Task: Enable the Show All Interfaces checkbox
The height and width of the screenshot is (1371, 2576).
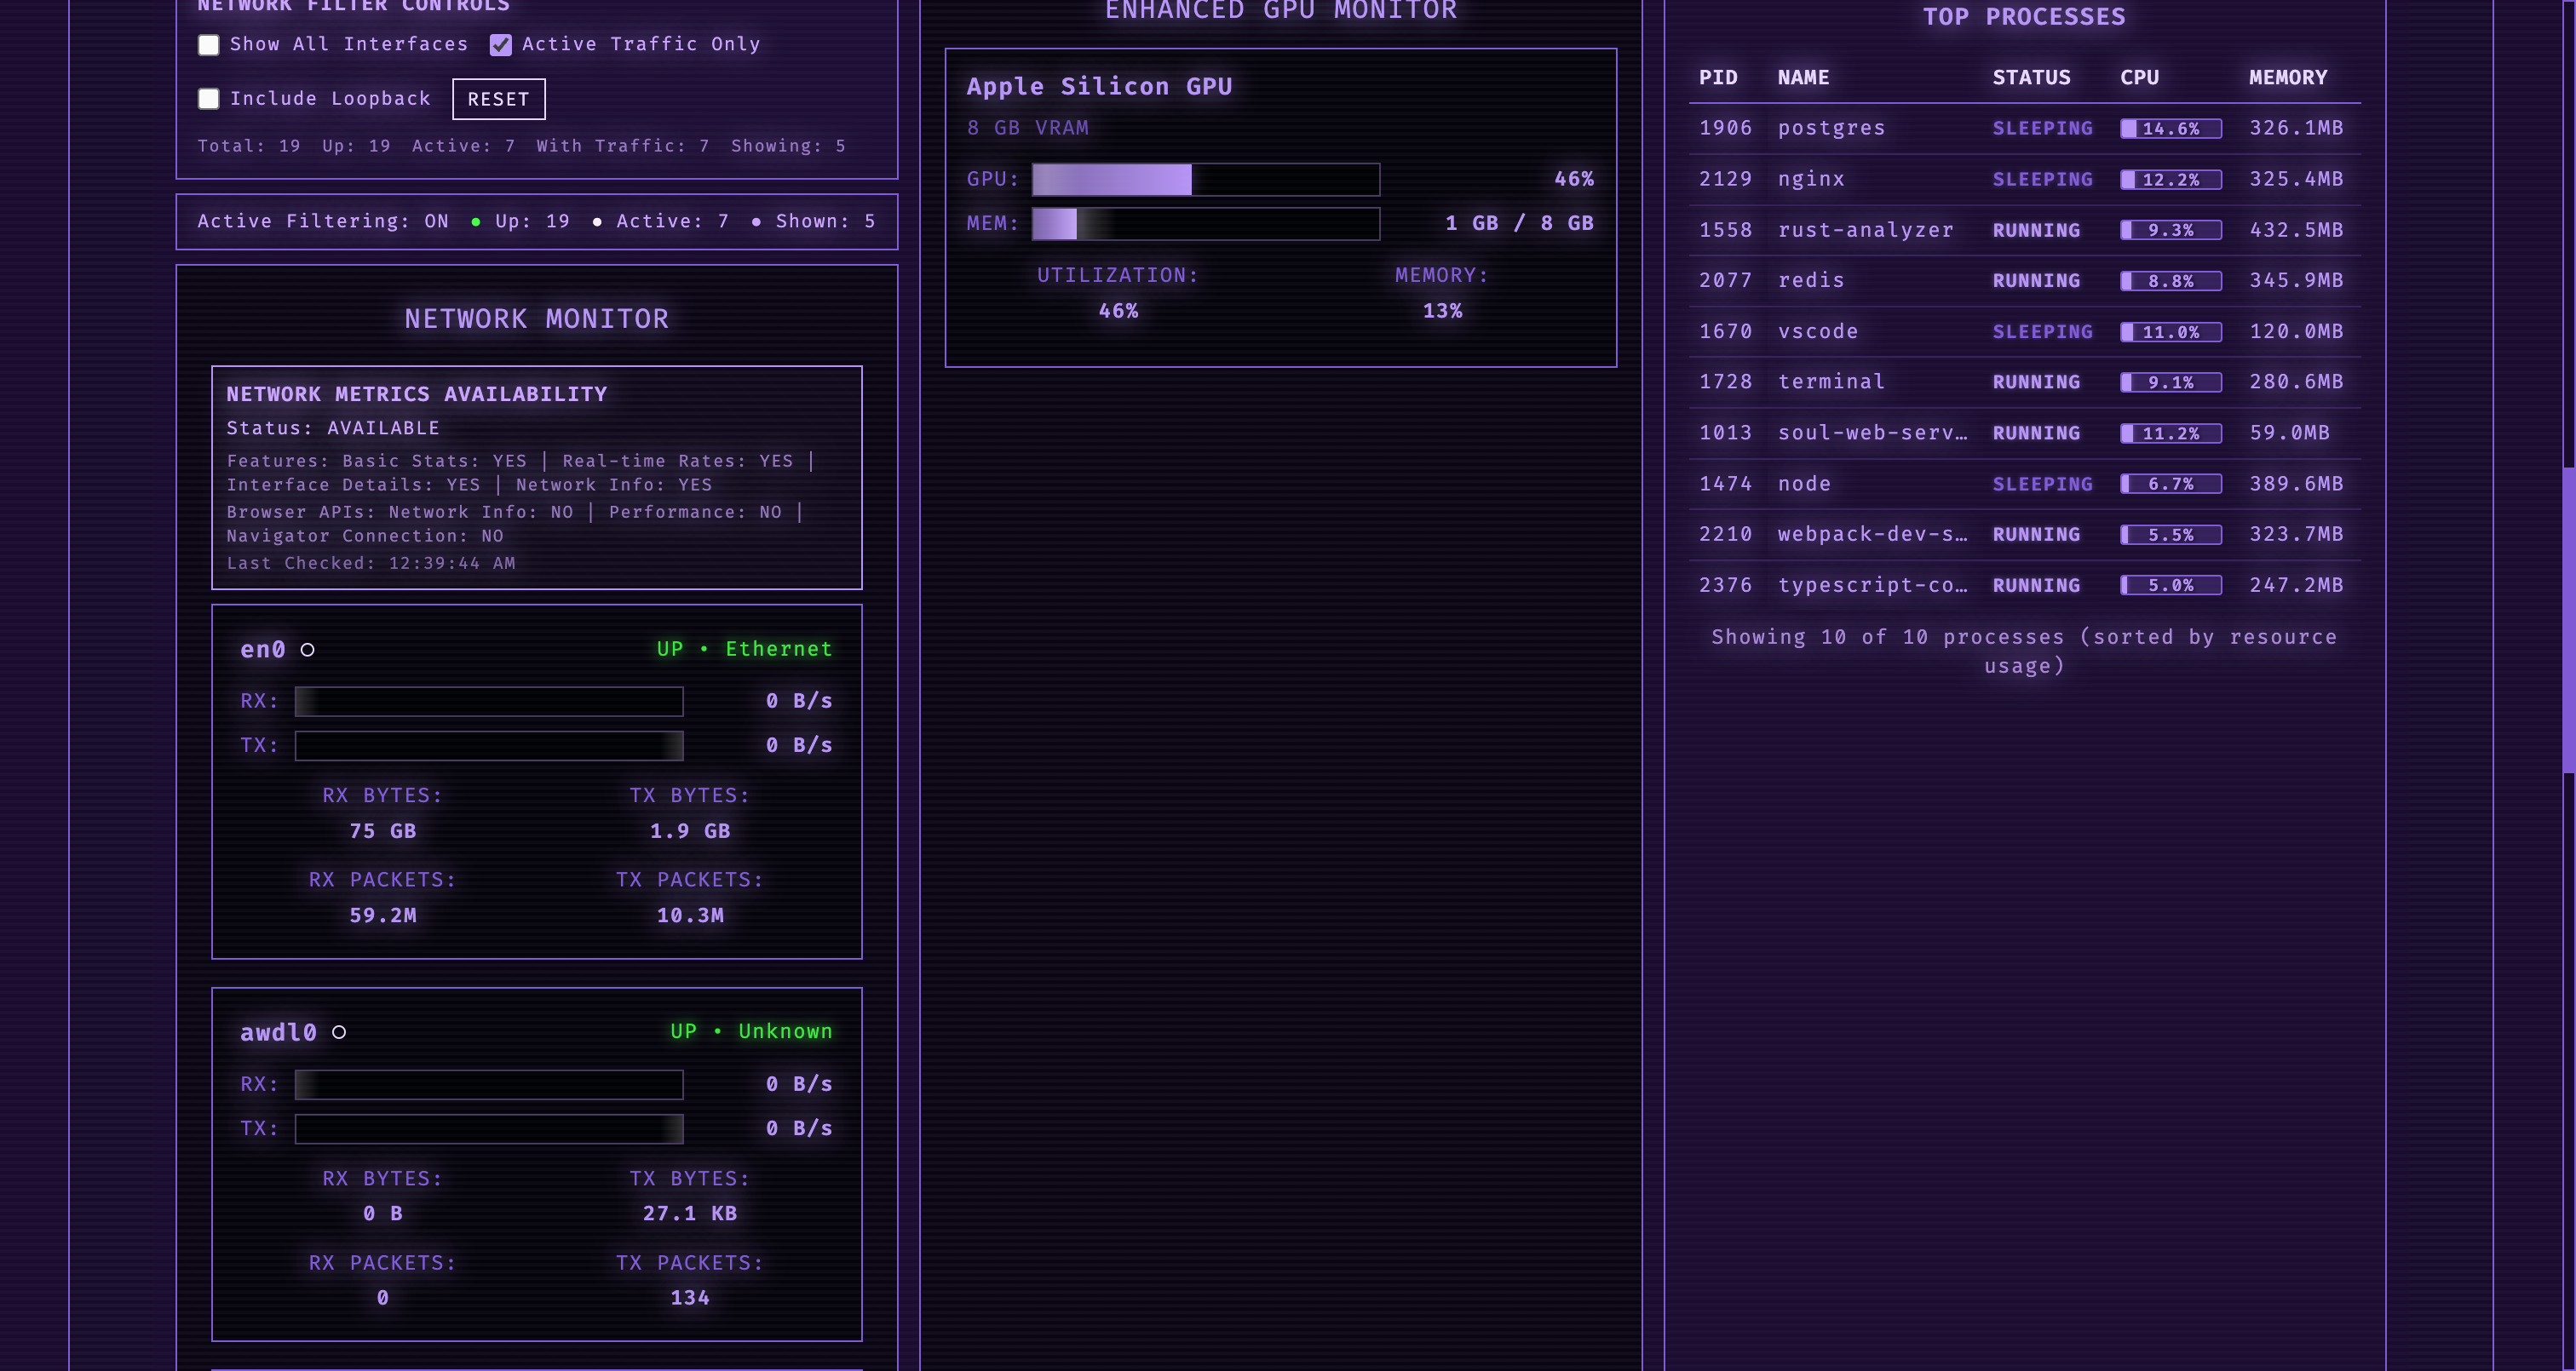Action: pyautogui.click(x=208, y=45)
